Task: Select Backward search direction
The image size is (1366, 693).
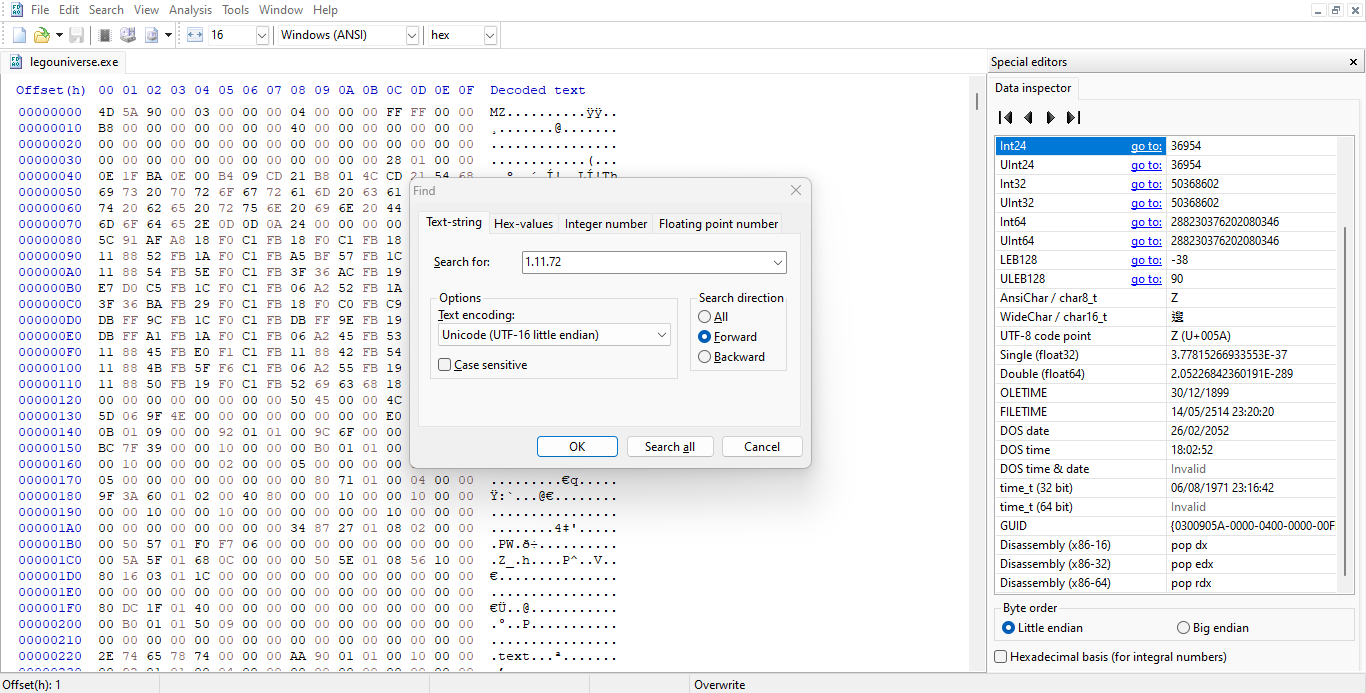Action: click(732, 357)
